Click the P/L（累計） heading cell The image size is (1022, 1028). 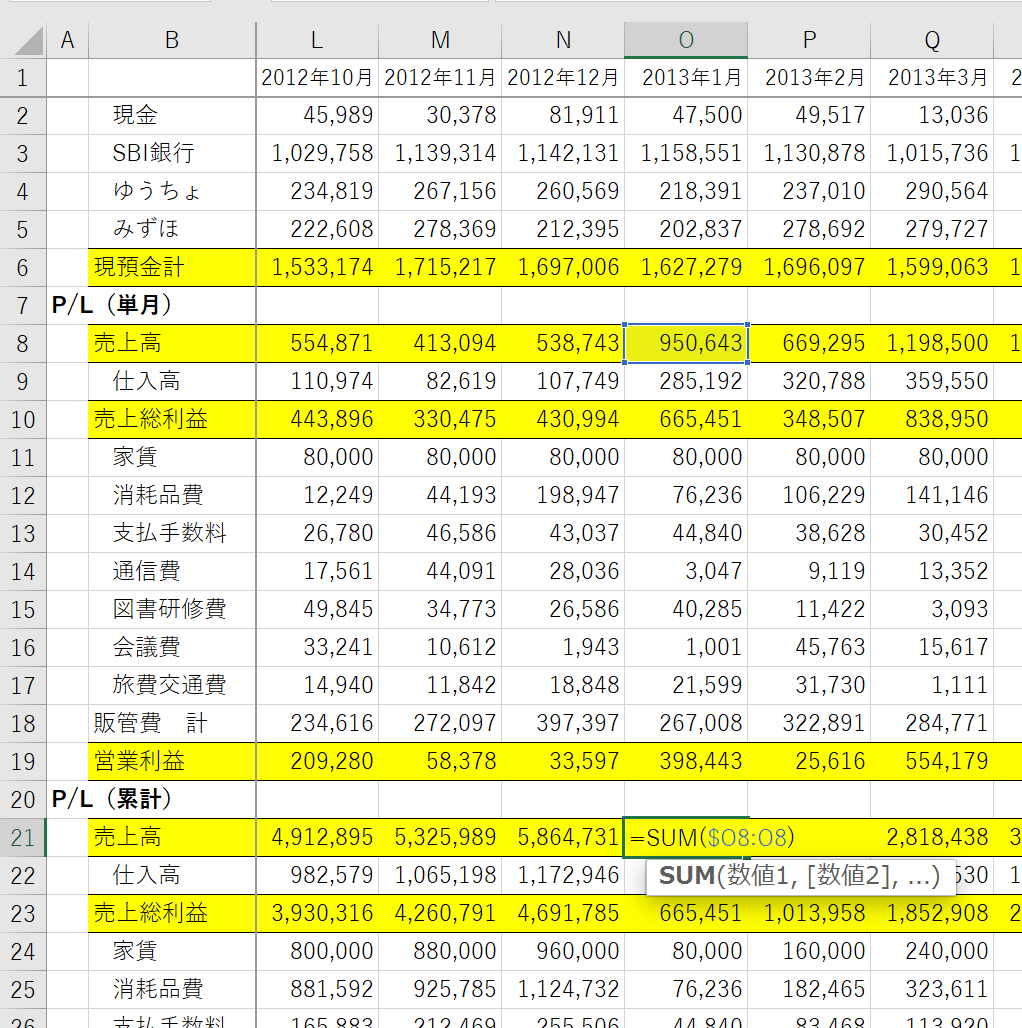coord(112,799)
